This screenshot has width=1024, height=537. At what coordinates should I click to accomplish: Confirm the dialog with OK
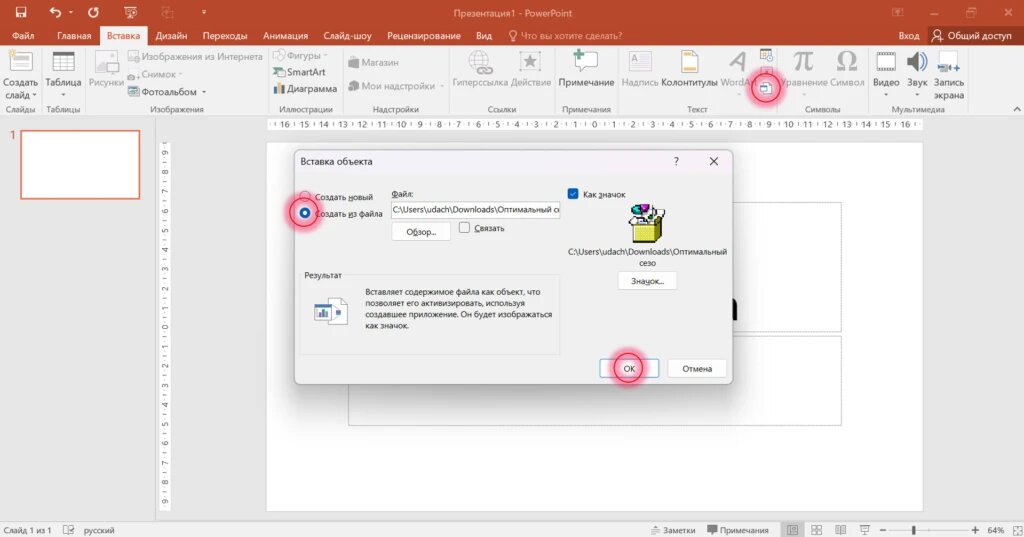[x=629, y=368]
